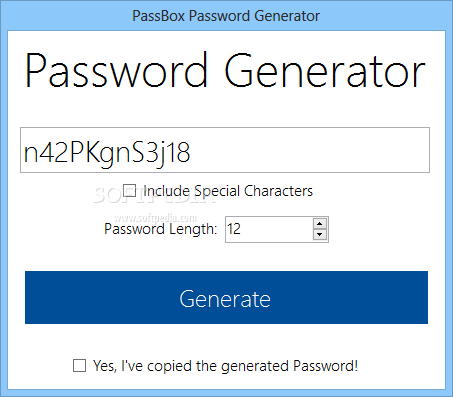
Task: Click inside the generated password text box
Action: pos(225,150)
